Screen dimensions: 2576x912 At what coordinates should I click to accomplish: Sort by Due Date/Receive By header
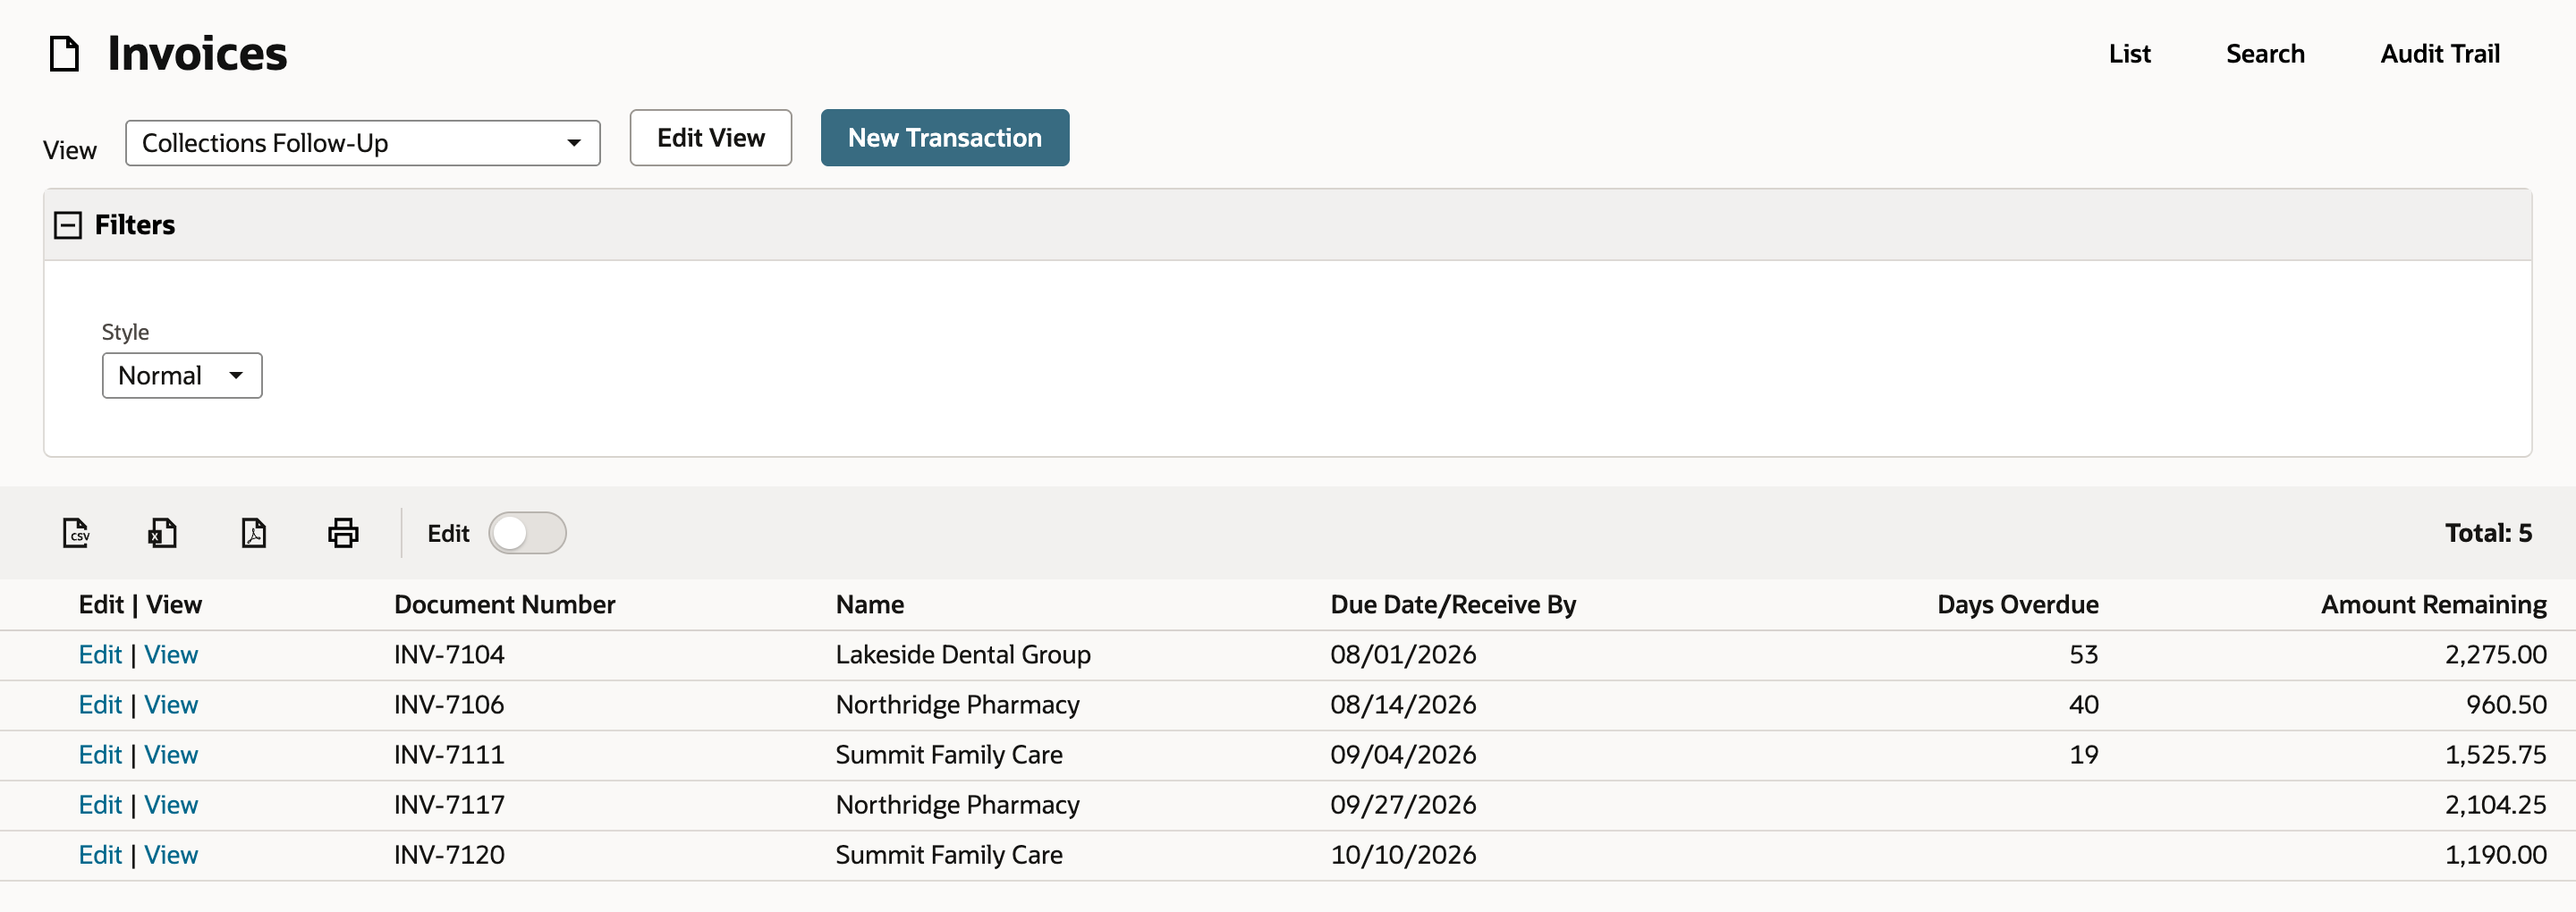(x=1452, y=605)
